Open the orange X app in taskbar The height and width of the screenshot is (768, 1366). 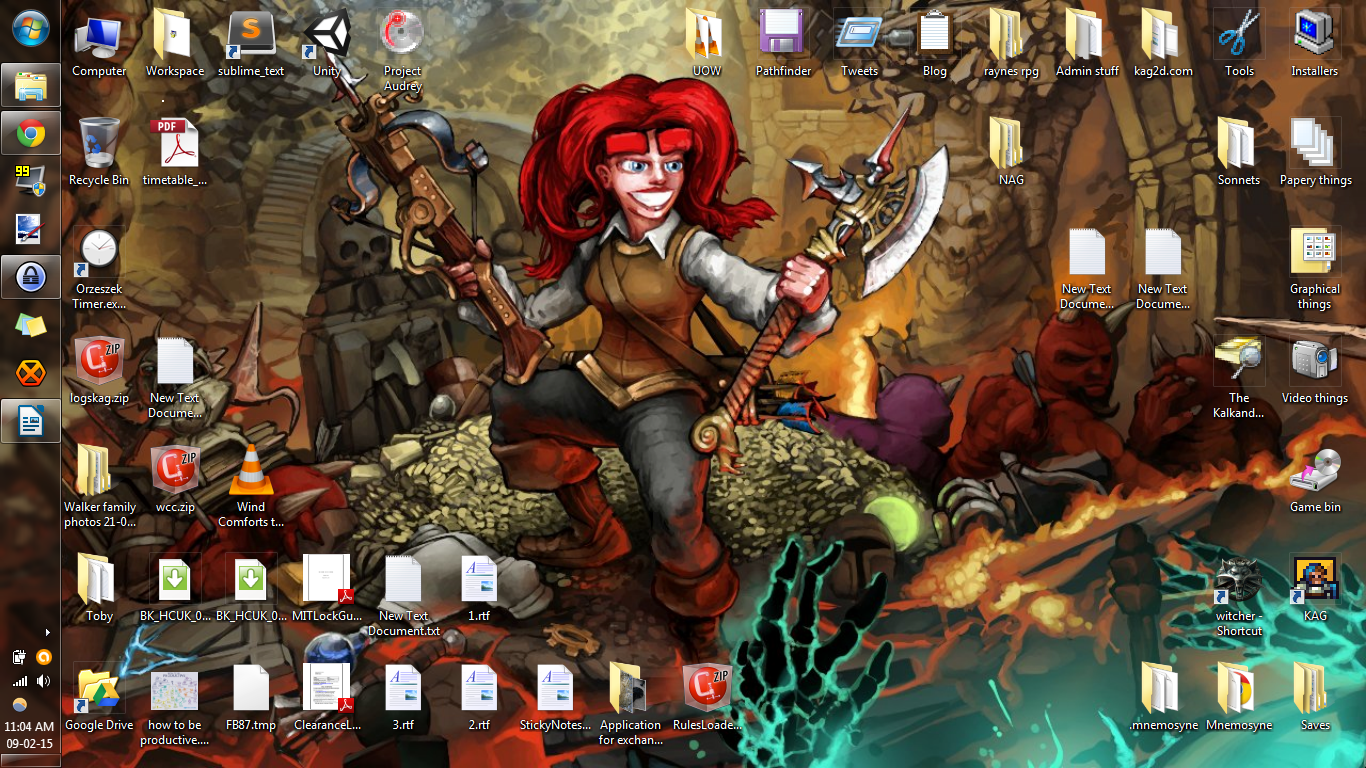tap(30, 373)
